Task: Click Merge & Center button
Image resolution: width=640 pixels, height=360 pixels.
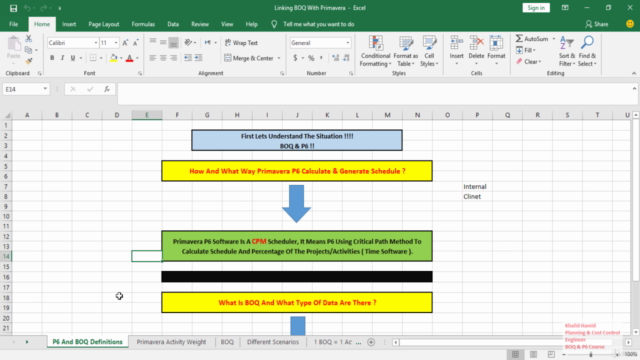Action: (249, 58)
